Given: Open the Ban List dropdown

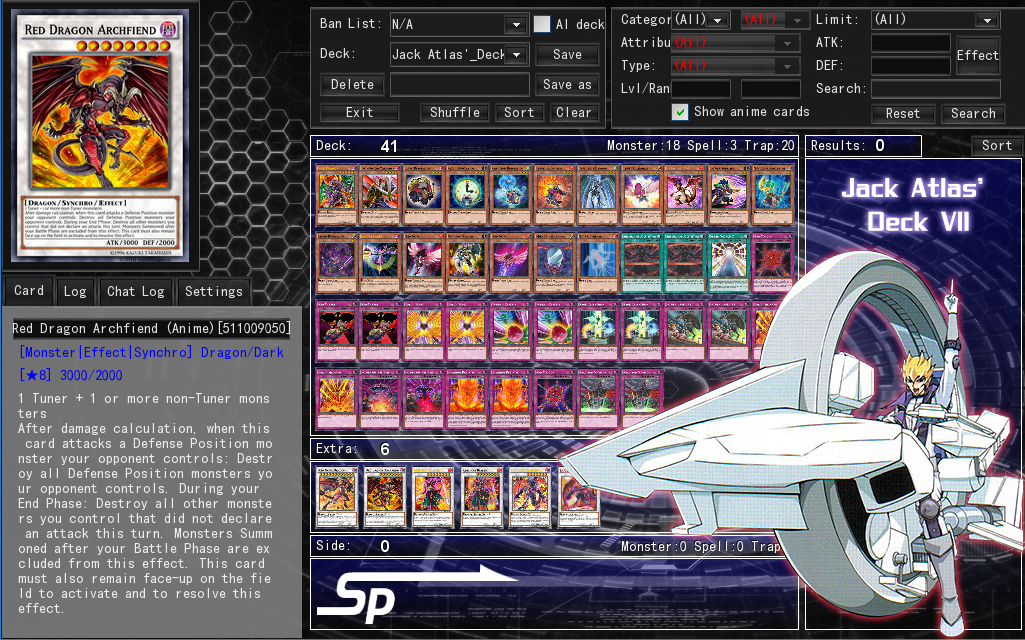Looking at the screenshot, I should pos(516,25).
